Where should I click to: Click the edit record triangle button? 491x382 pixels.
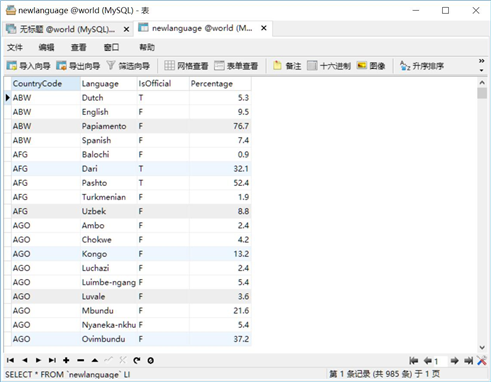pyautogui.click(x=95, y=360)
